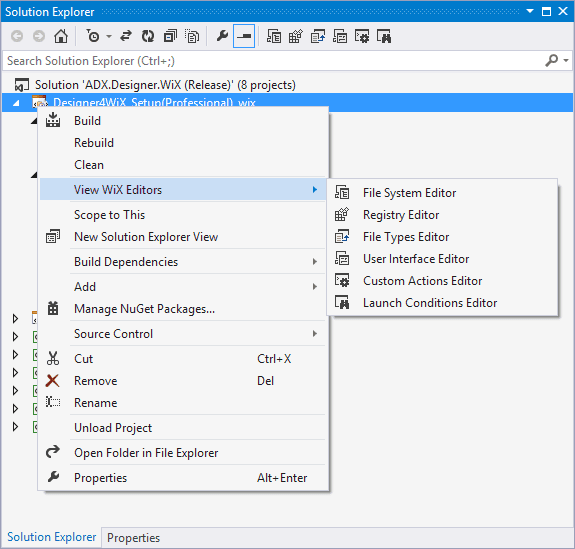The height and width of the screenshot is (549, 575).
Task: Choose Properties at bottom of context menu
Action: pos(183,477)
